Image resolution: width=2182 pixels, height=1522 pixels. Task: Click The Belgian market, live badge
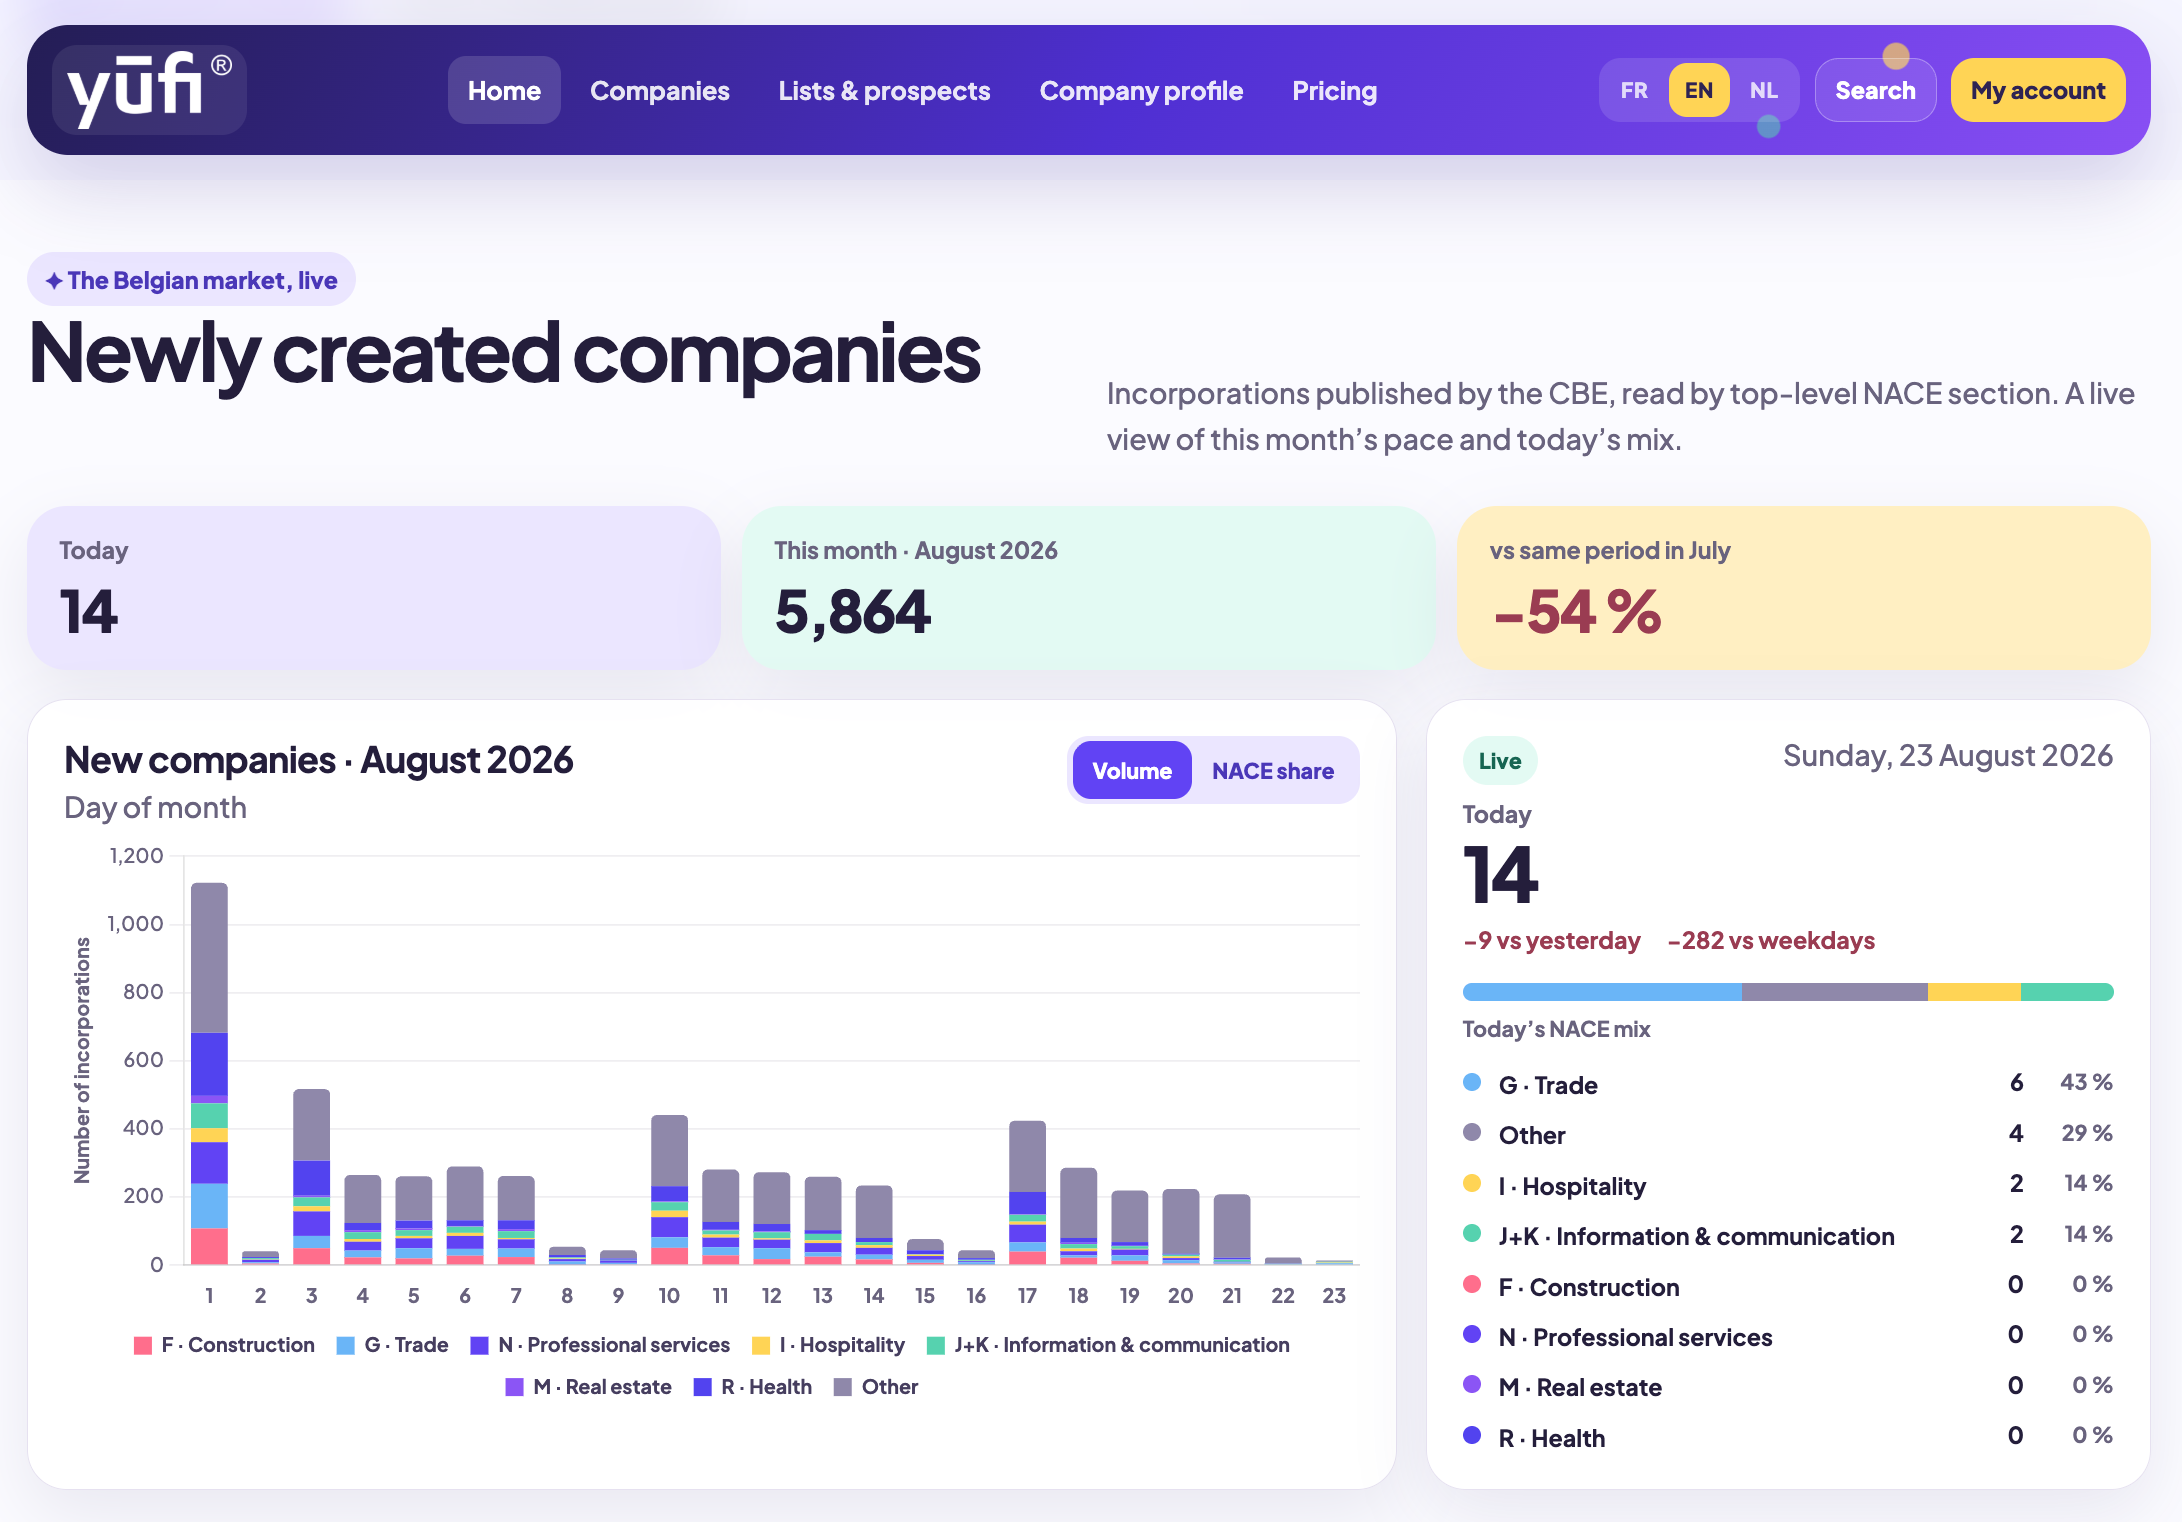191,280
